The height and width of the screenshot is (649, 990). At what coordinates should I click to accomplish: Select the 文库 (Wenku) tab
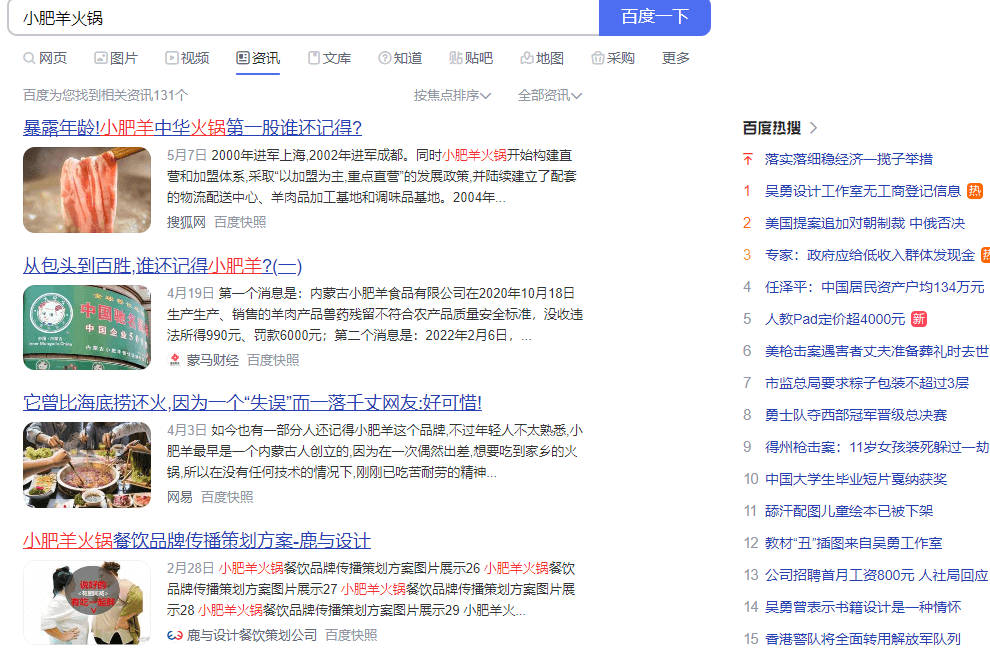[x=329, y=58]
